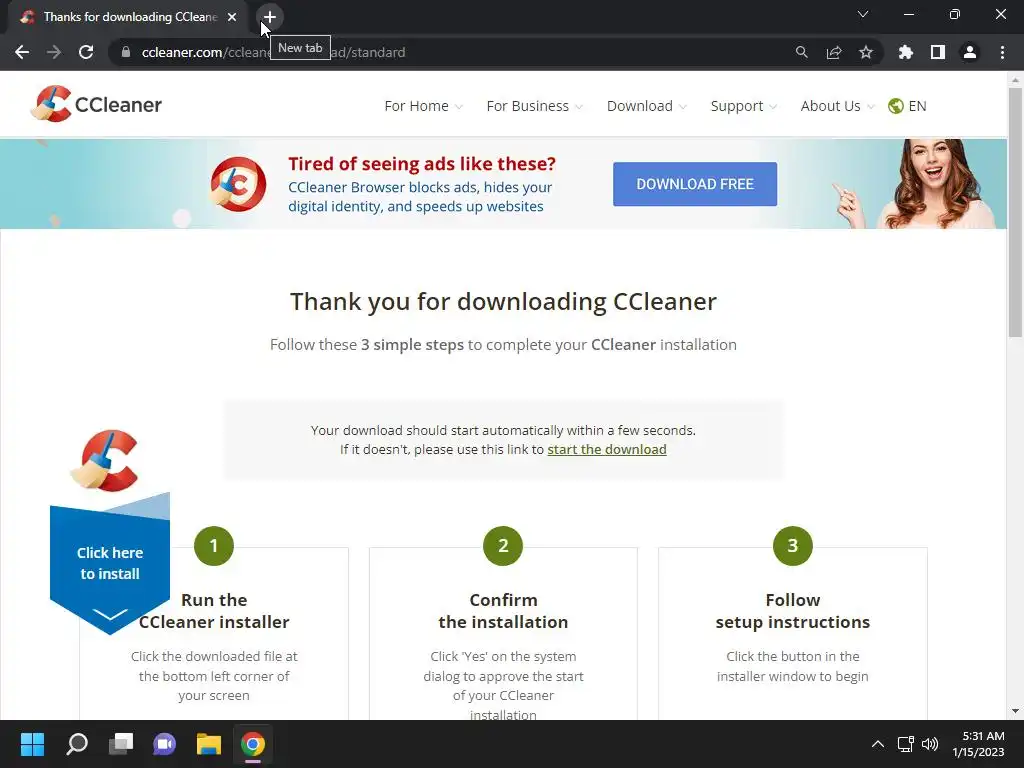Screen dimensions: 1024x768
Task: Expand the Support menu
Action: tap(744, 106)
